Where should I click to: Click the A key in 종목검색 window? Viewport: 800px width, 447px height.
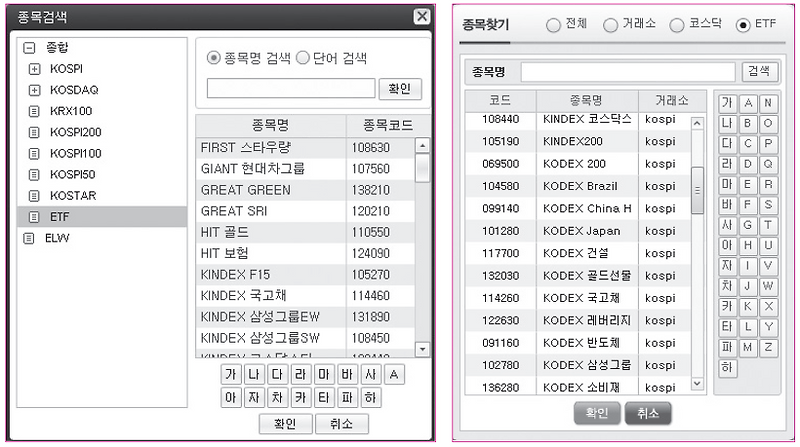(394, 375)
